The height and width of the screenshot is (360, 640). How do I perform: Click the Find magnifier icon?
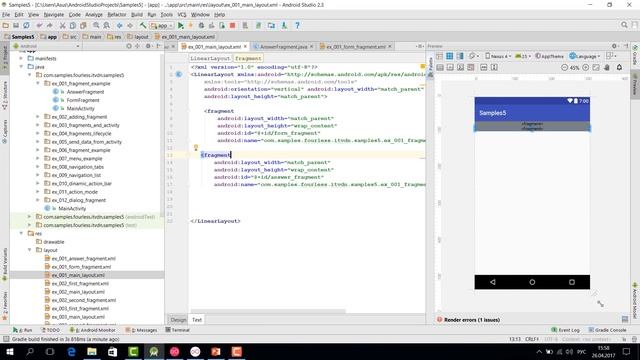pyautogui.click(x=96, y=25)
